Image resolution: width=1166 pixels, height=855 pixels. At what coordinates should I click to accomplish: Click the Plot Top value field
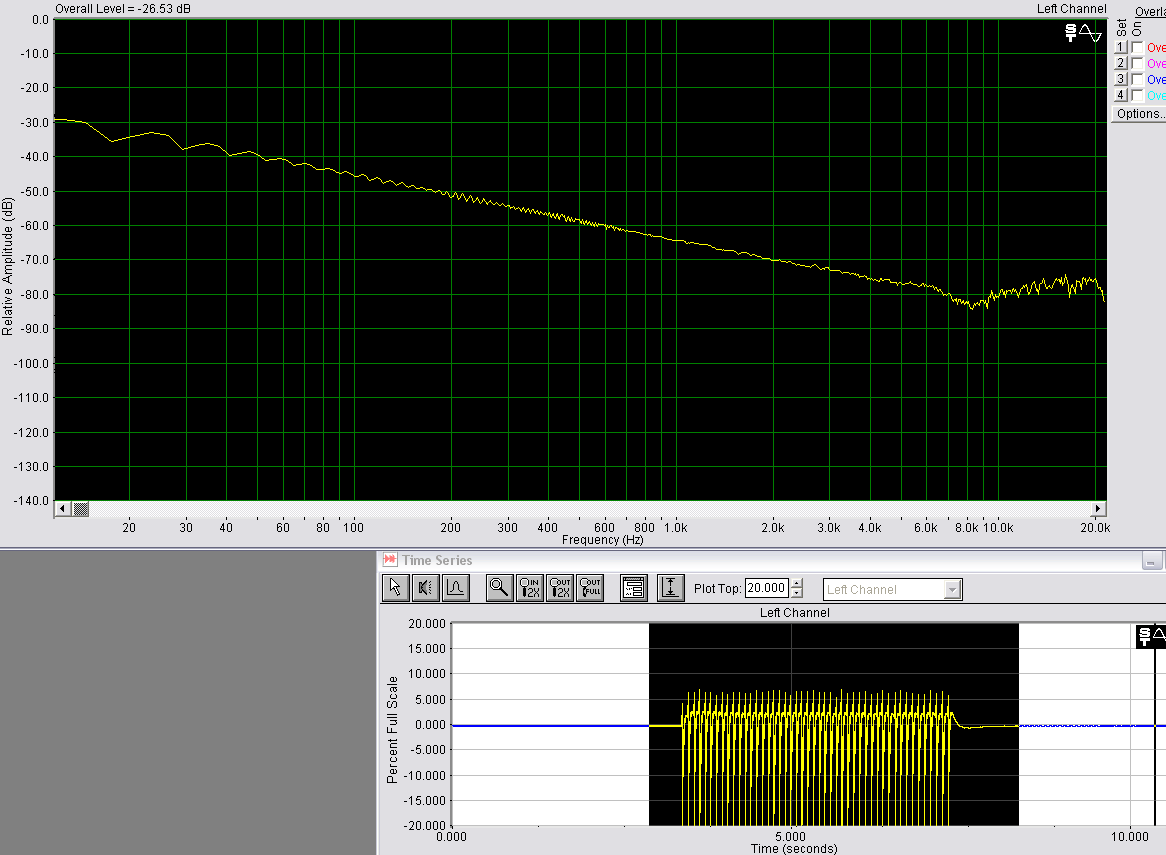point(767,589)
